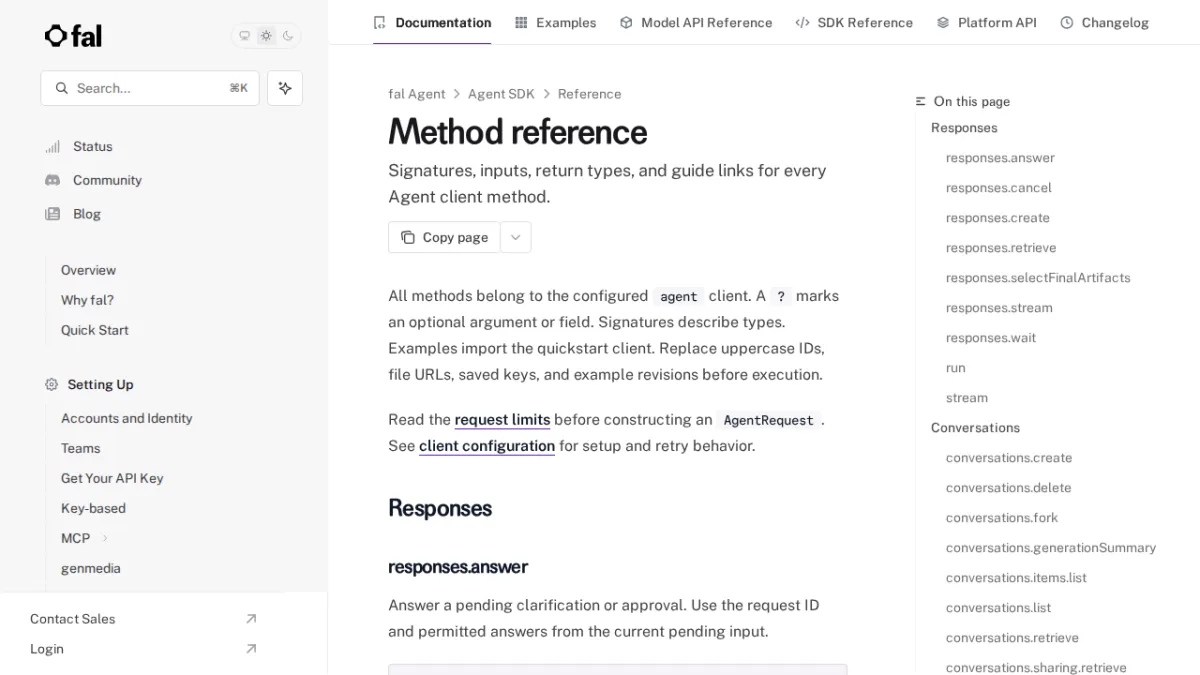Jump to responses.retrieve in outline
Screen dimensions: 1200x675
tap(1001, 248)
